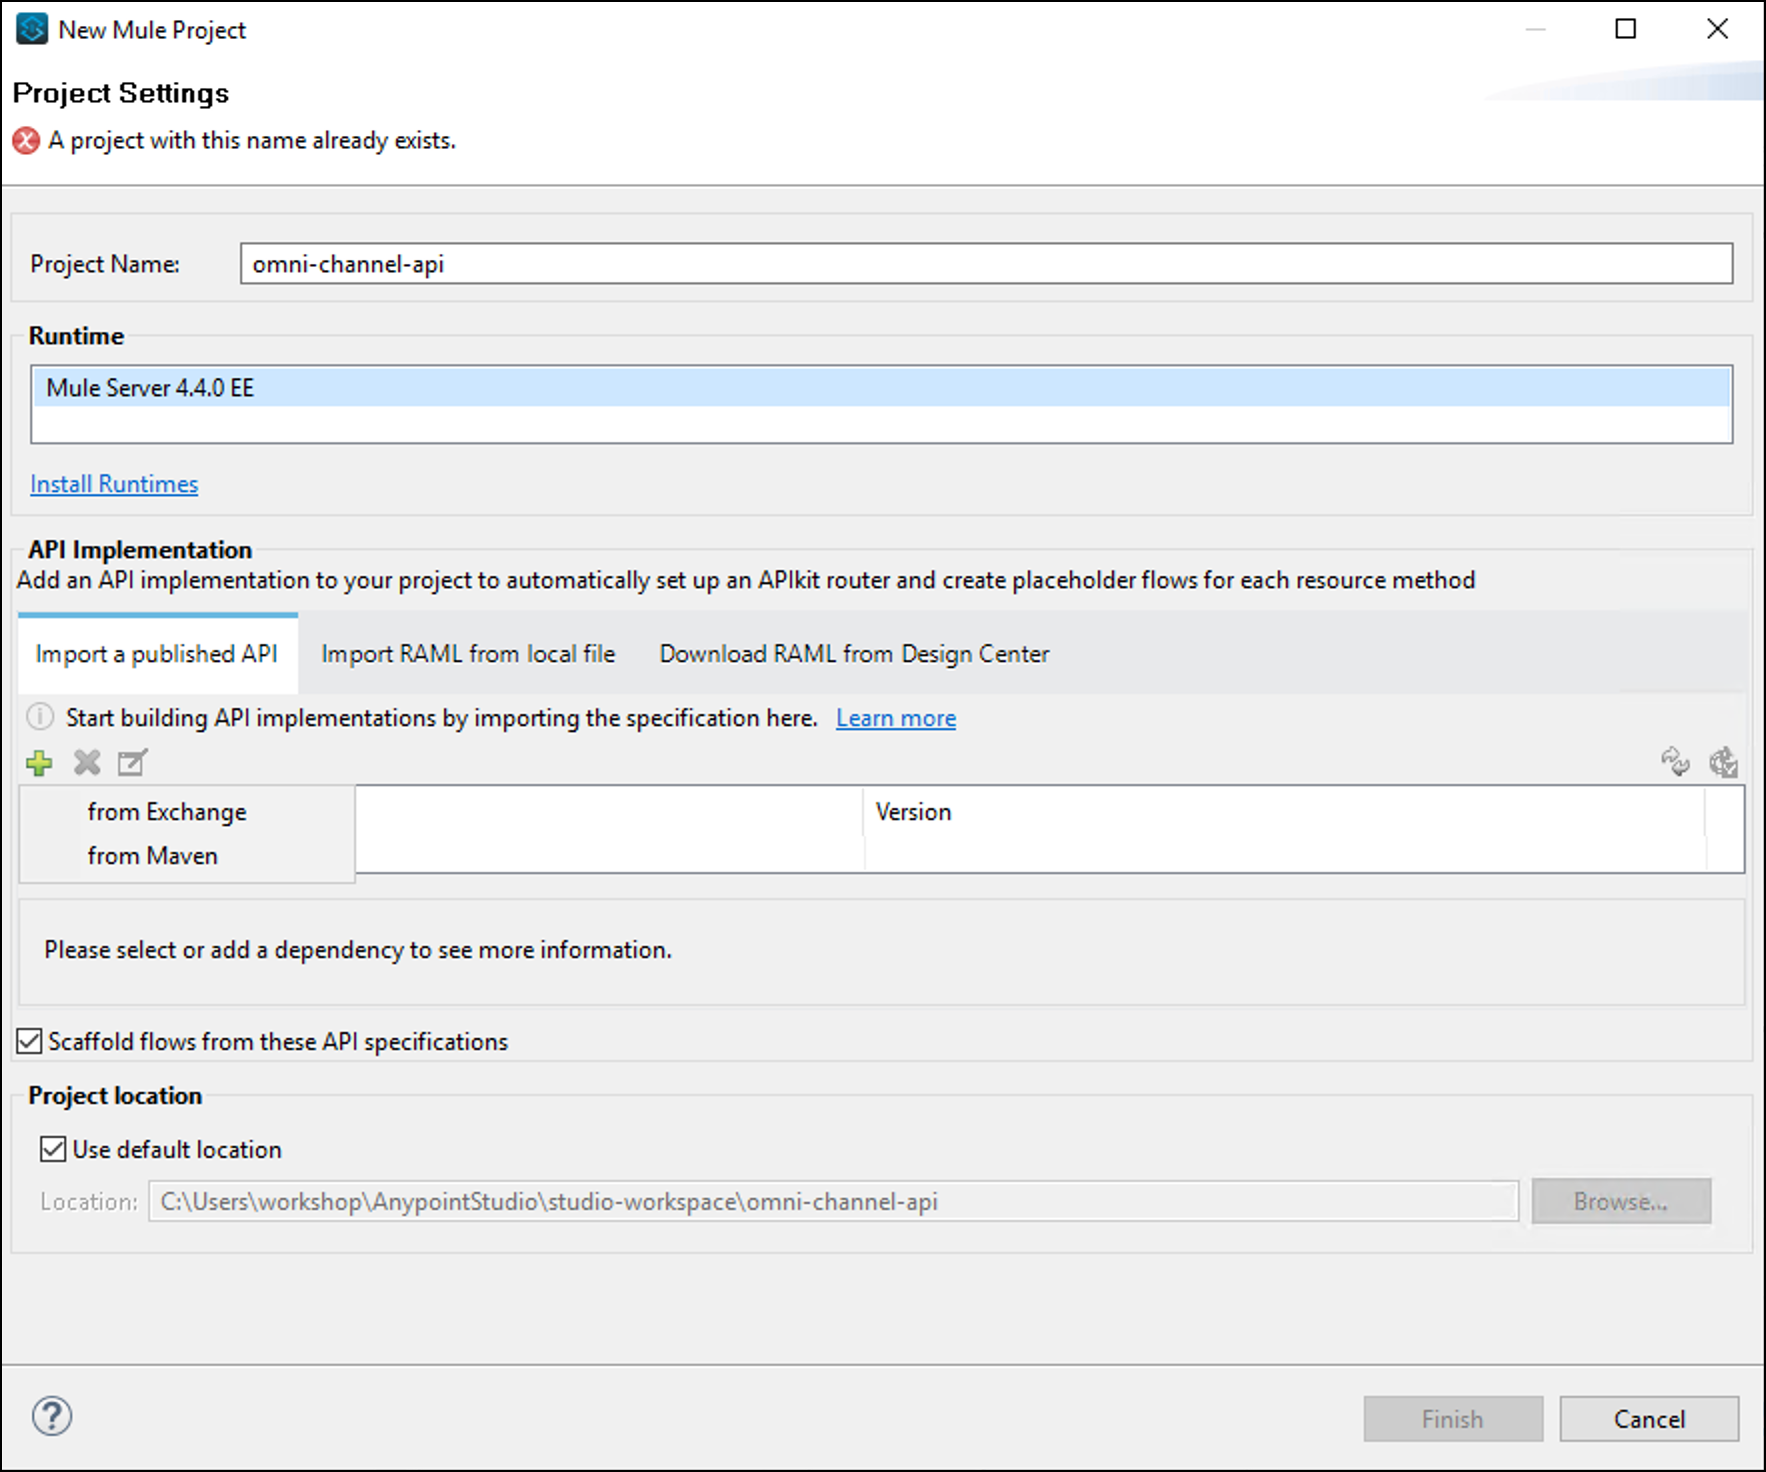
Task: Select Mule Server 4.4.0 EE runtime
Action: pyautogui.click(x=881, y=388)
